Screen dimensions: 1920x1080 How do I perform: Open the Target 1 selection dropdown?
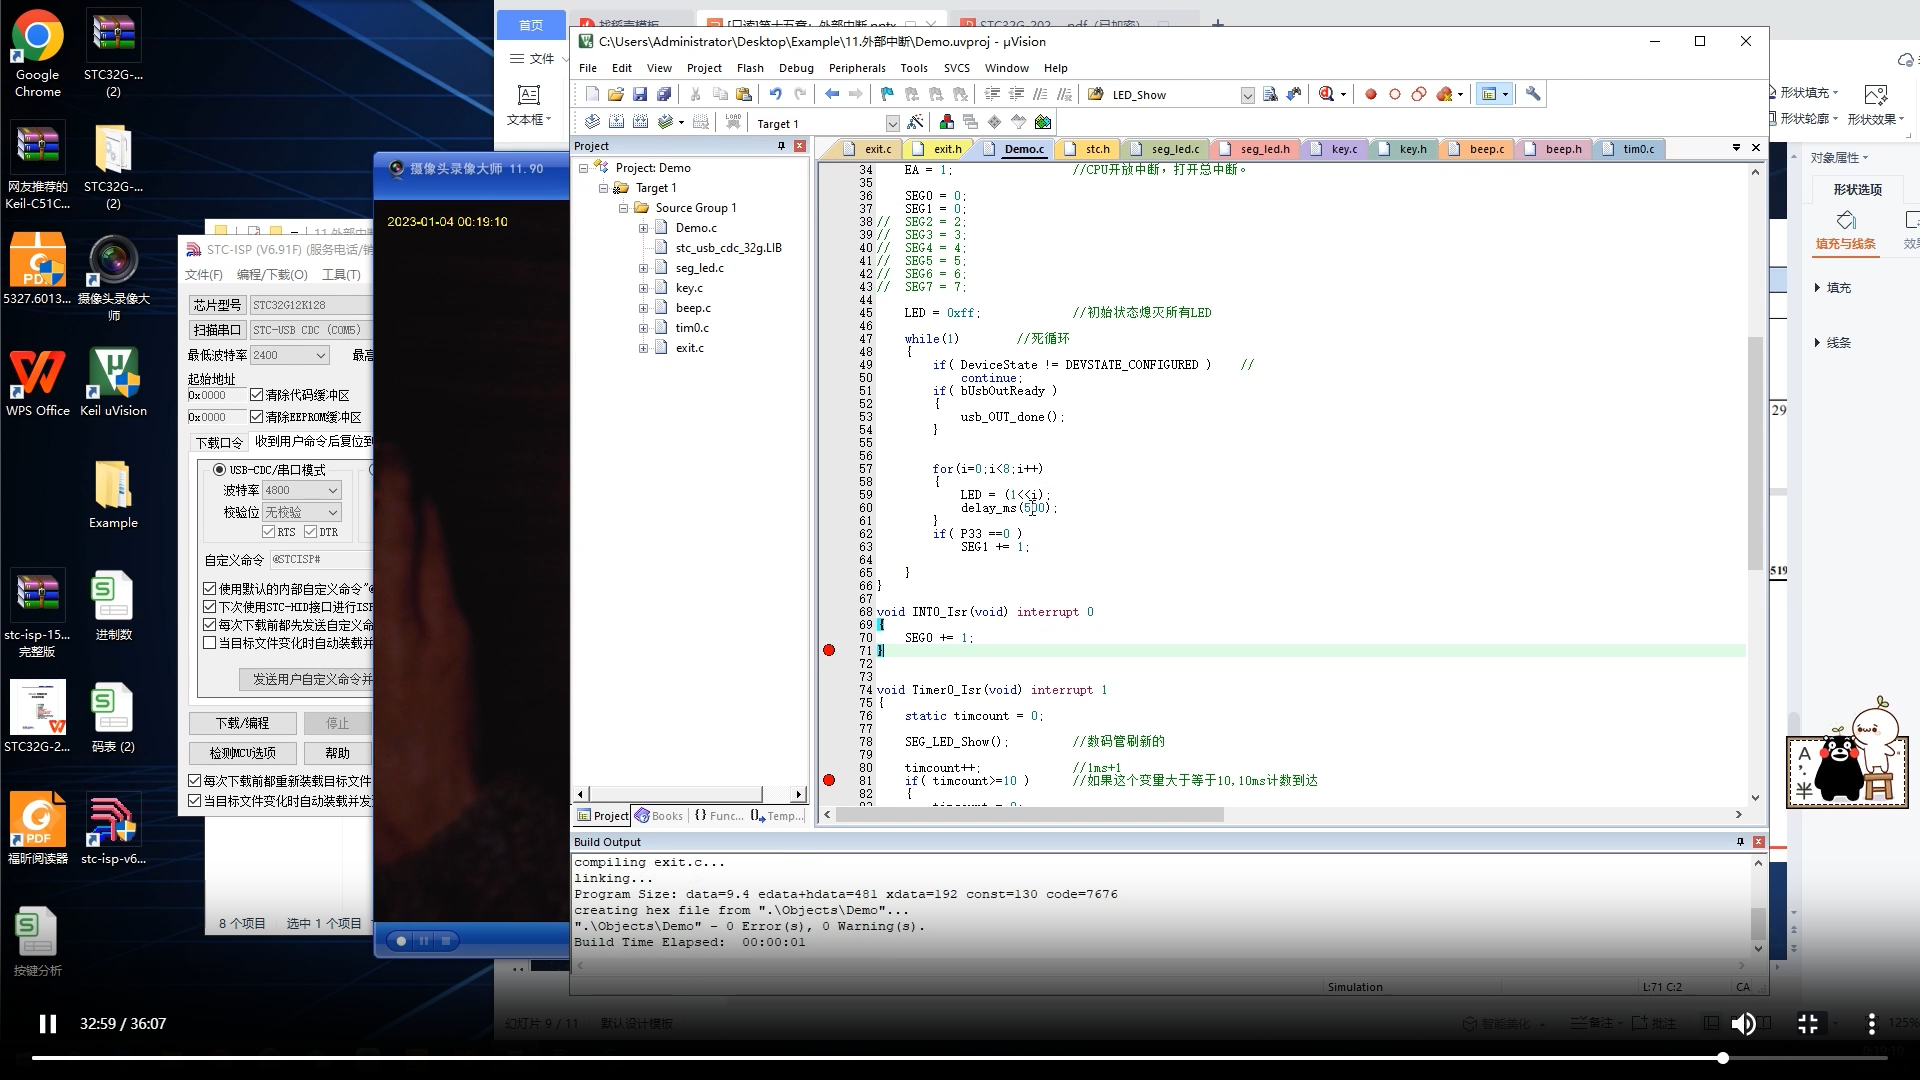(x=892, y=123)
